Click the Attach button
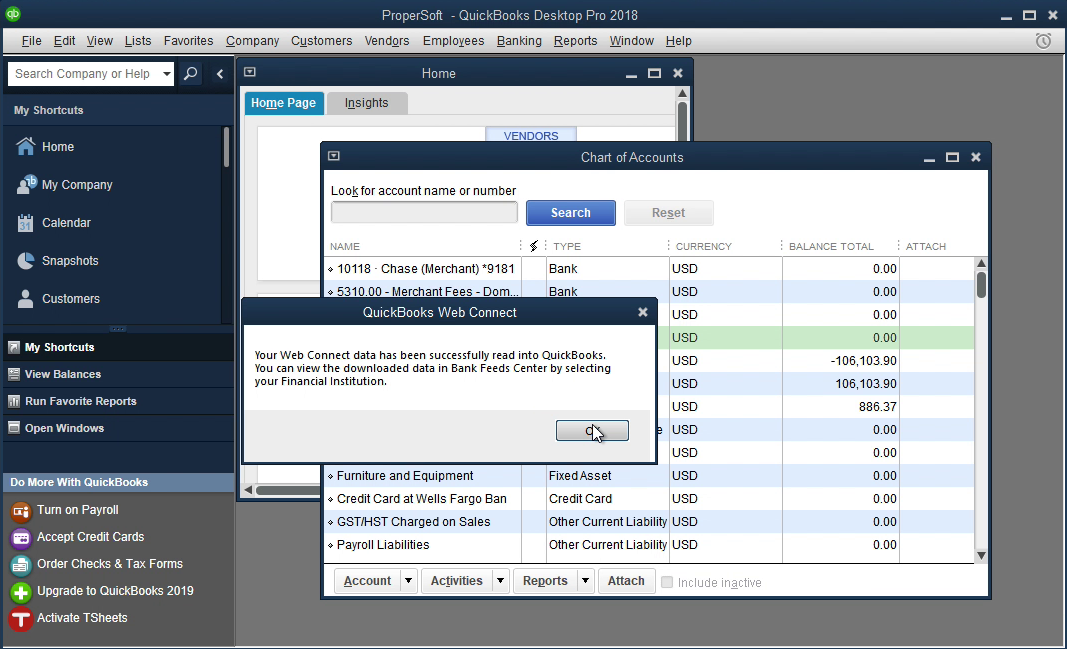This screenshot has width=1067, height=649. [x=626, y=581]
